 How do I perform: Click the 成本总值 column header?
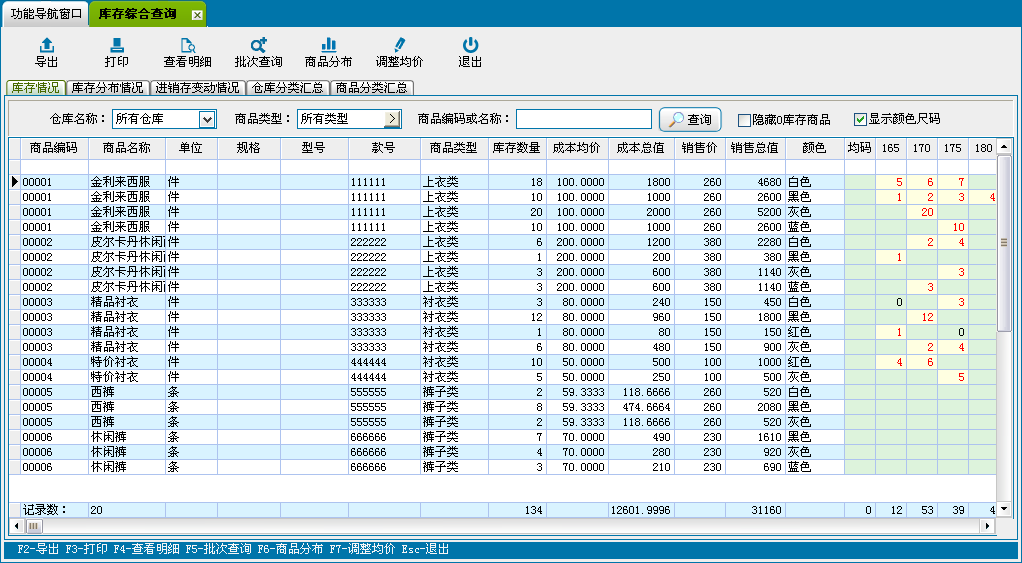pos(641,148)
